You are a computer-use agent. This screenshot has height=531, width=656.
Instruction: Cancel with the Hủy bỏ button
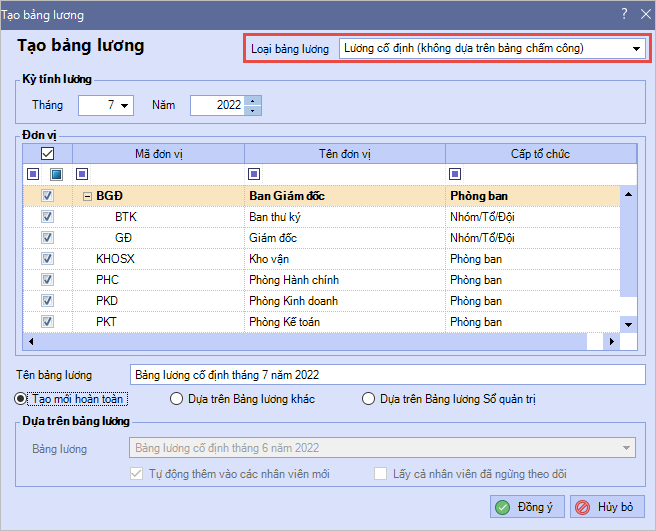click(x=607, y=507)
